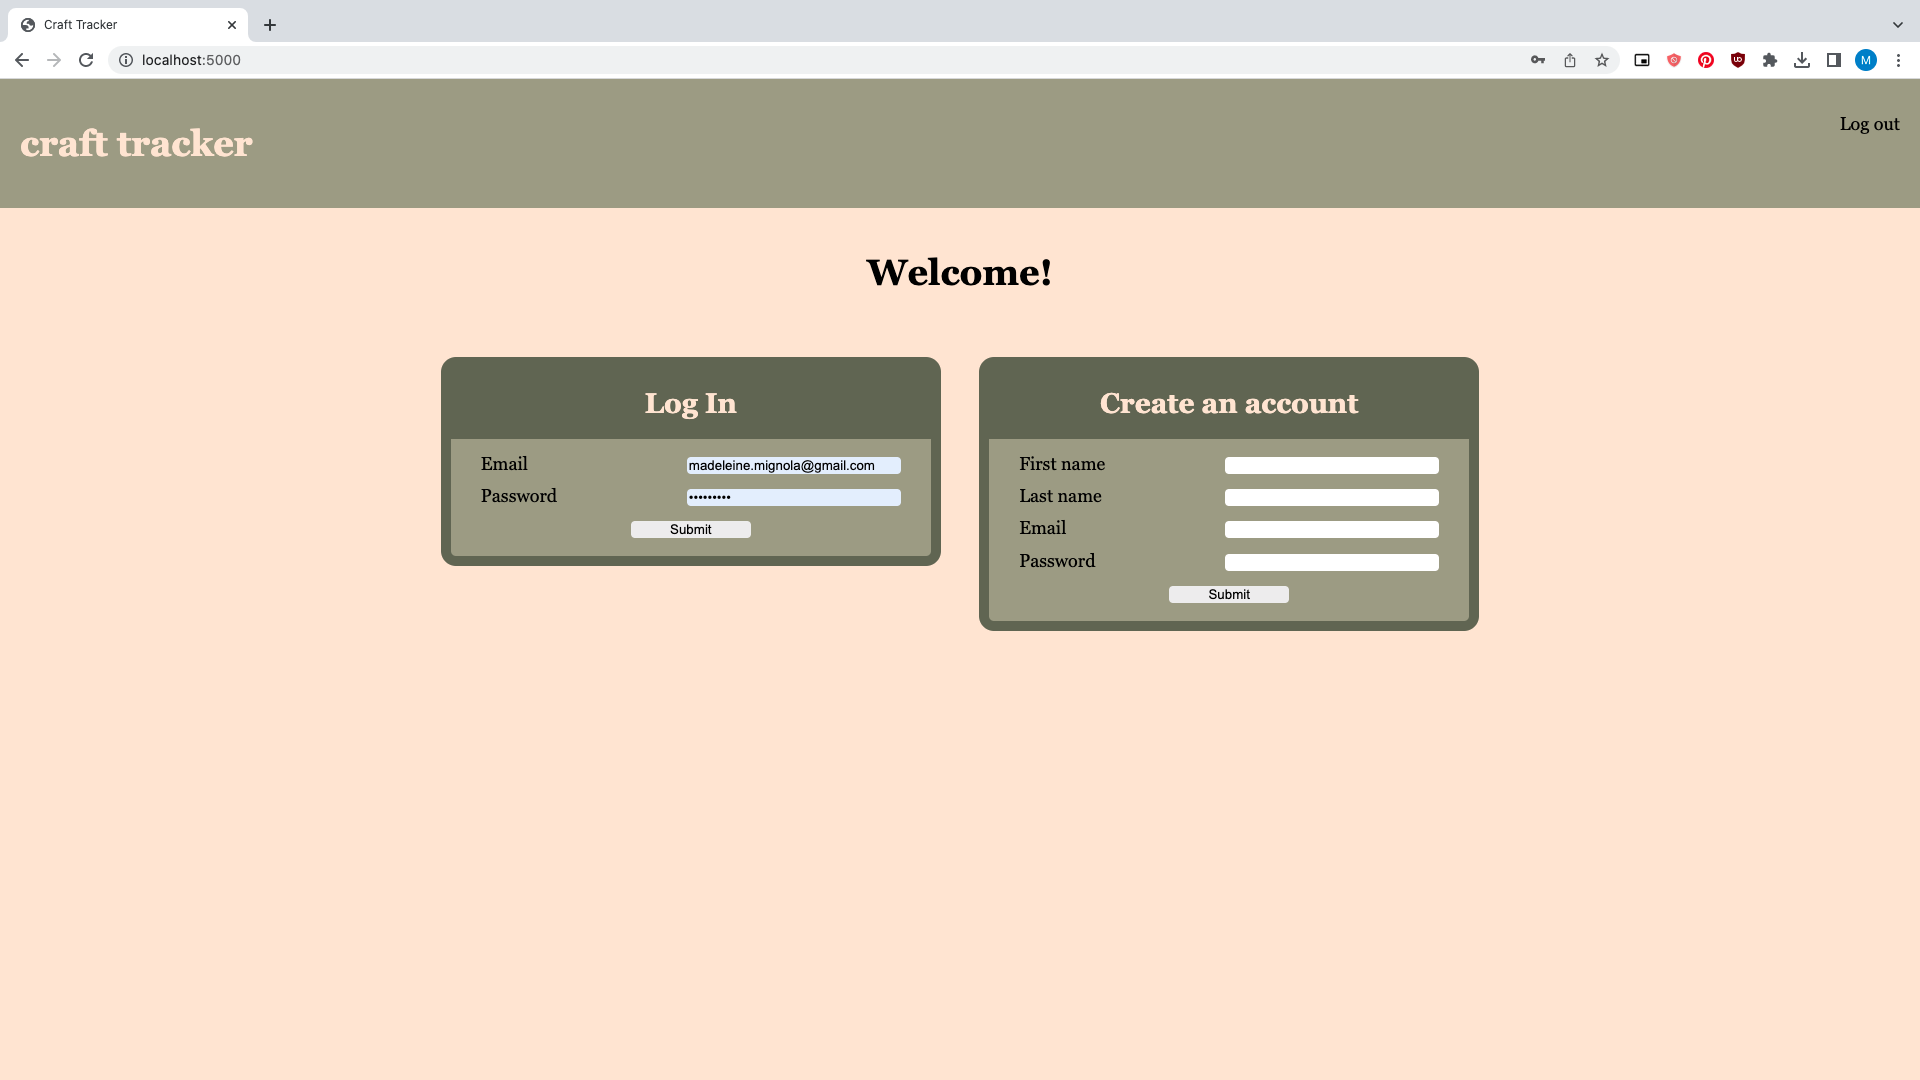Toggle the browser side panel icon
The height and width of the screenshot is (1080, 1920).
click(1834, 60)
